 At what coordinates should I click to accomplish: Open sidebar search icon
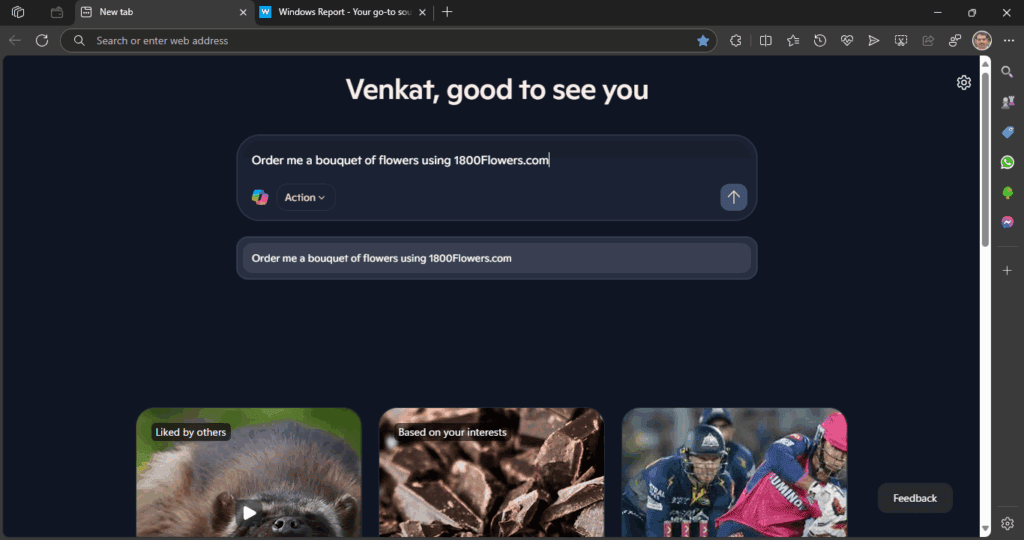point(1007,72)
